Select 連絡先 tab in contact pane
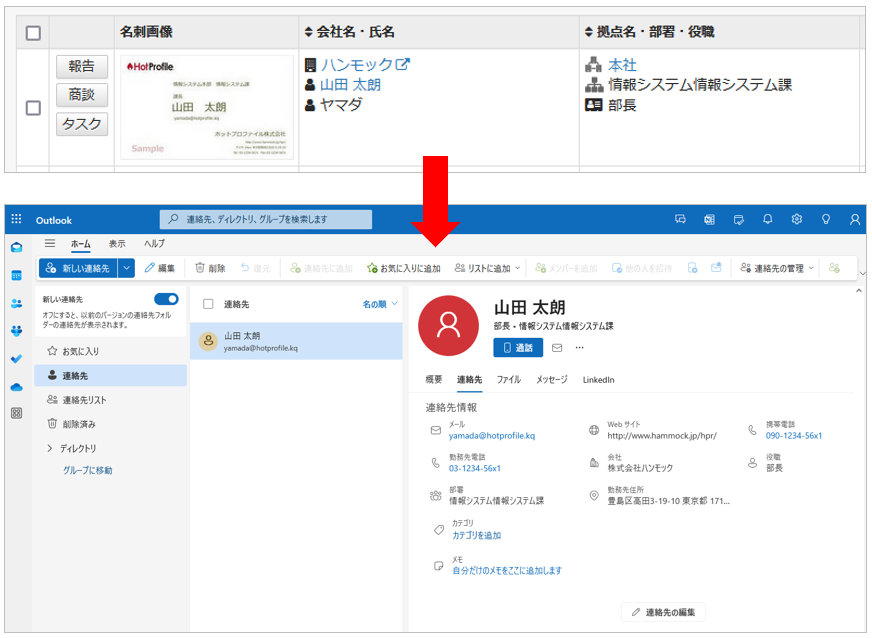 (x=469, y=379)
